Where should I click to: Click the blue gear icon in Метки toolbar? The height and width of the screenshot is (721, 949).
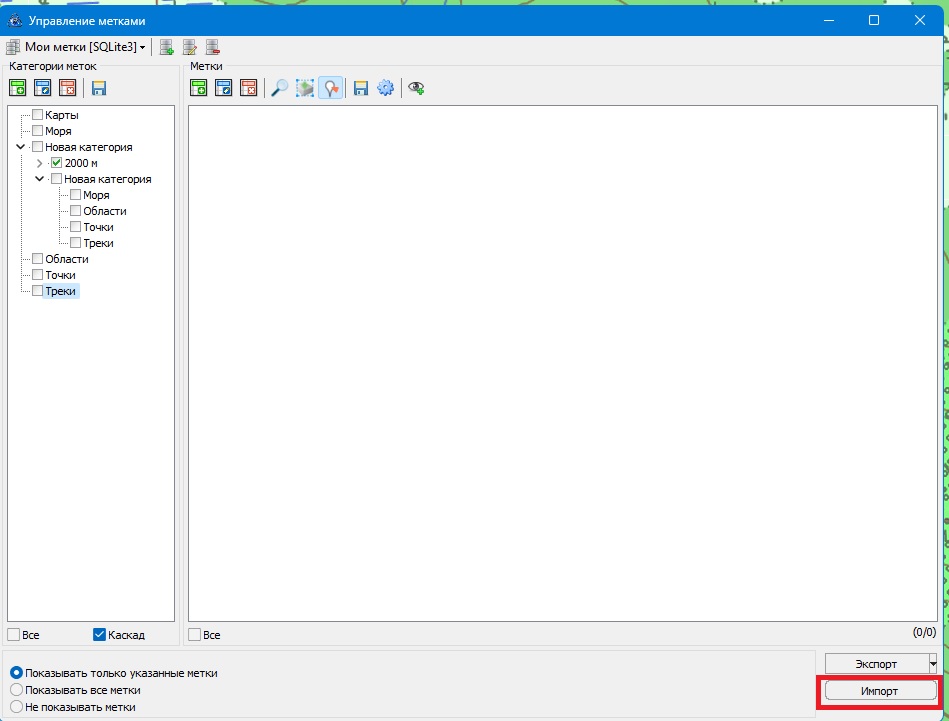coord(385,88)
